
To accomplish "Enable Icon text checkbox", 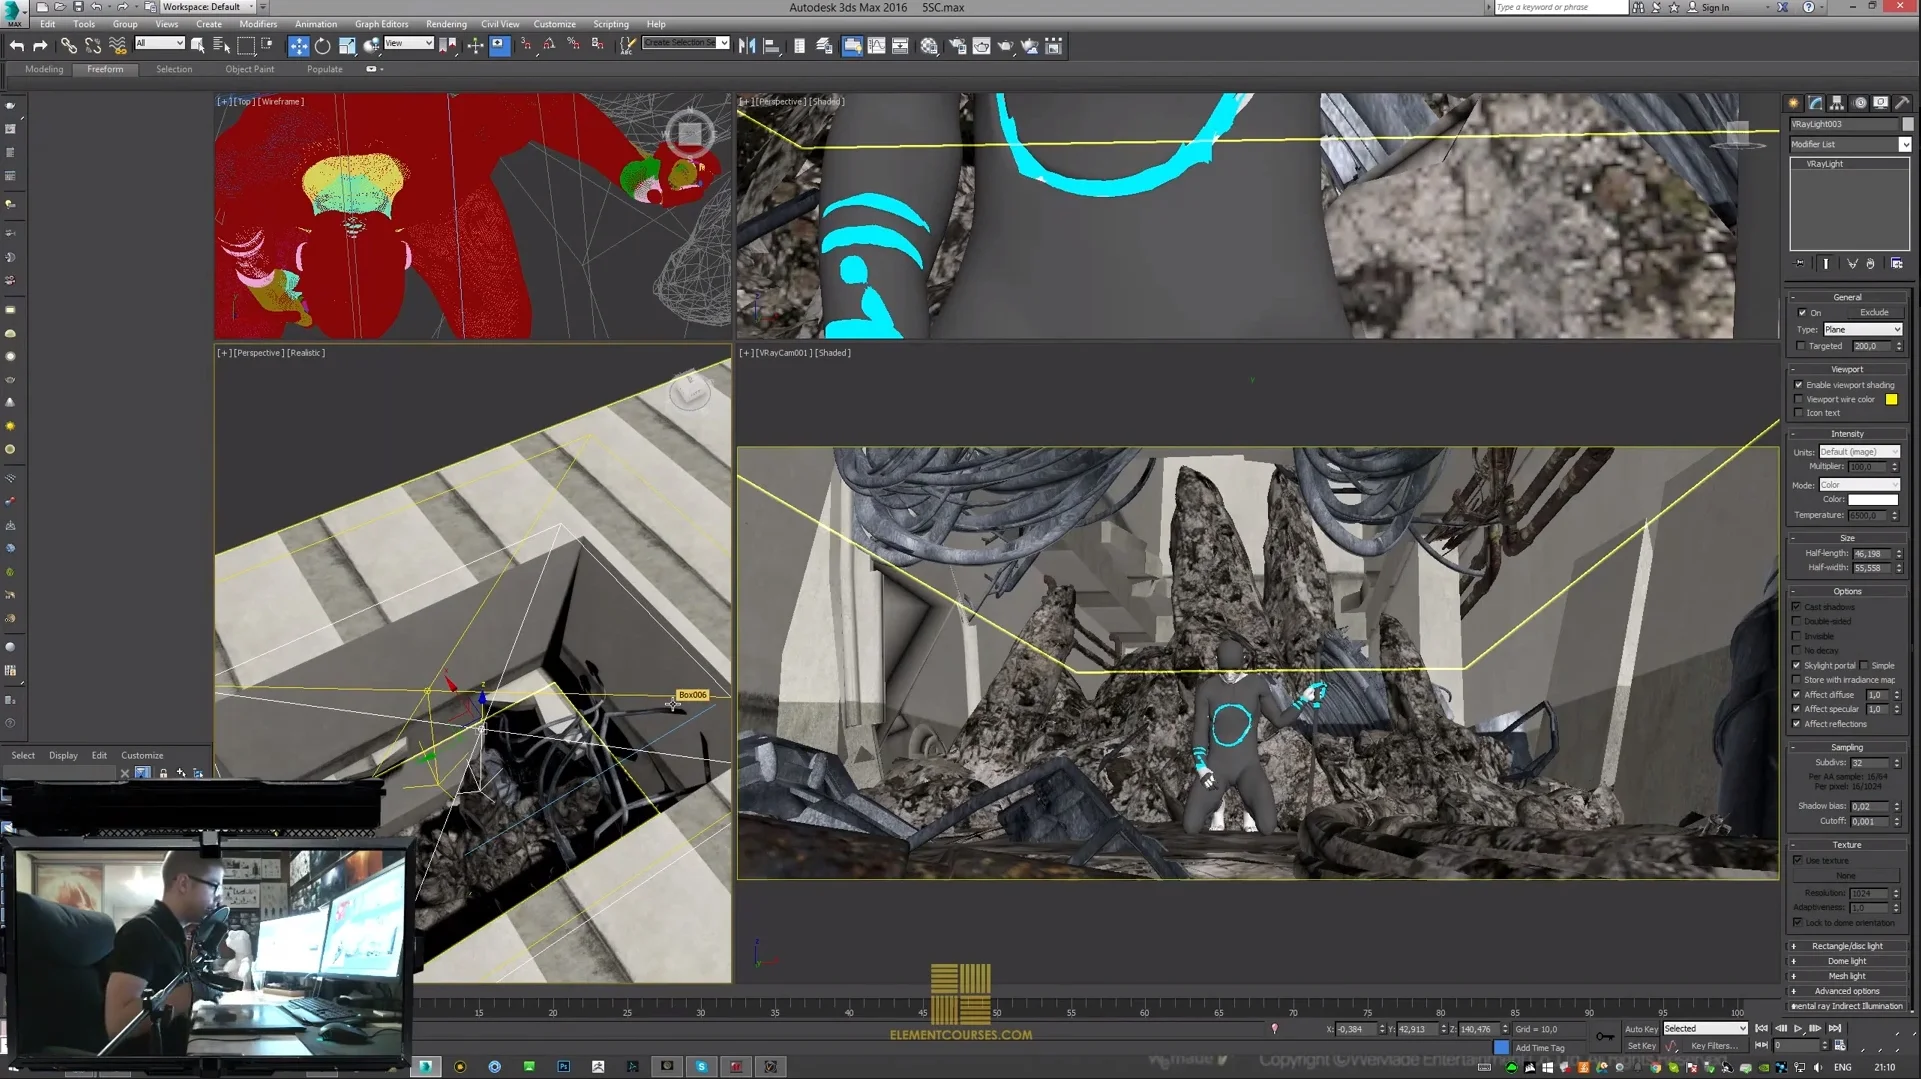I will click(1799, 413).
